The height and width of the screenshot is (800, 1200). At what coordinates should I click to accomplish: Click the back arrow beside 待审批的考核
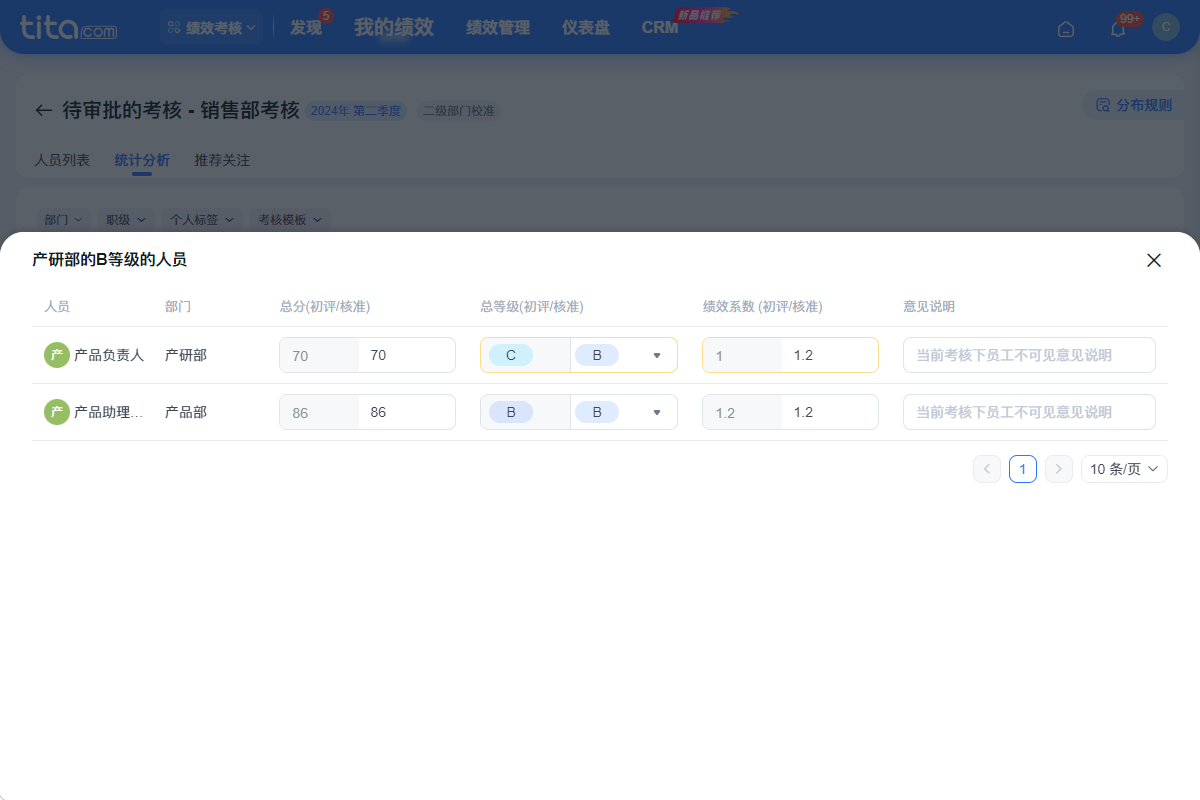(43, 110)
